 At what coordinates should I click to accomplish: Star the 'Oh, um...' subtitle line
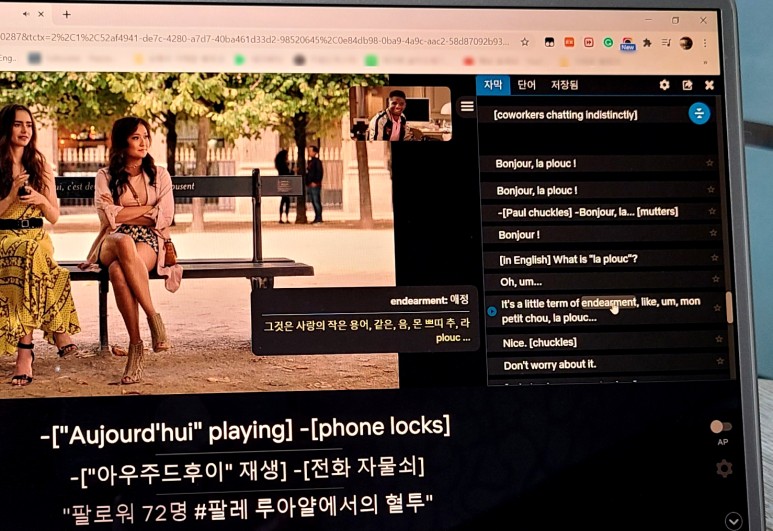tap(715, 279)
